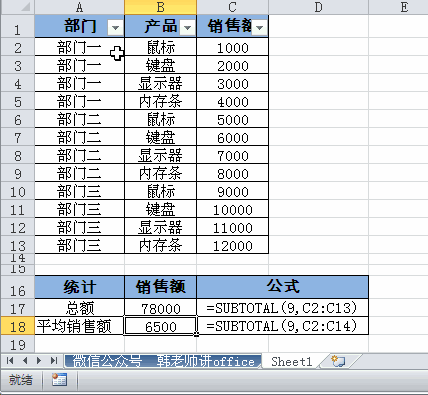Switch to the 微信公众号 韩老师讲office tab
Screen dimensions: 428x395
[163, 361]
